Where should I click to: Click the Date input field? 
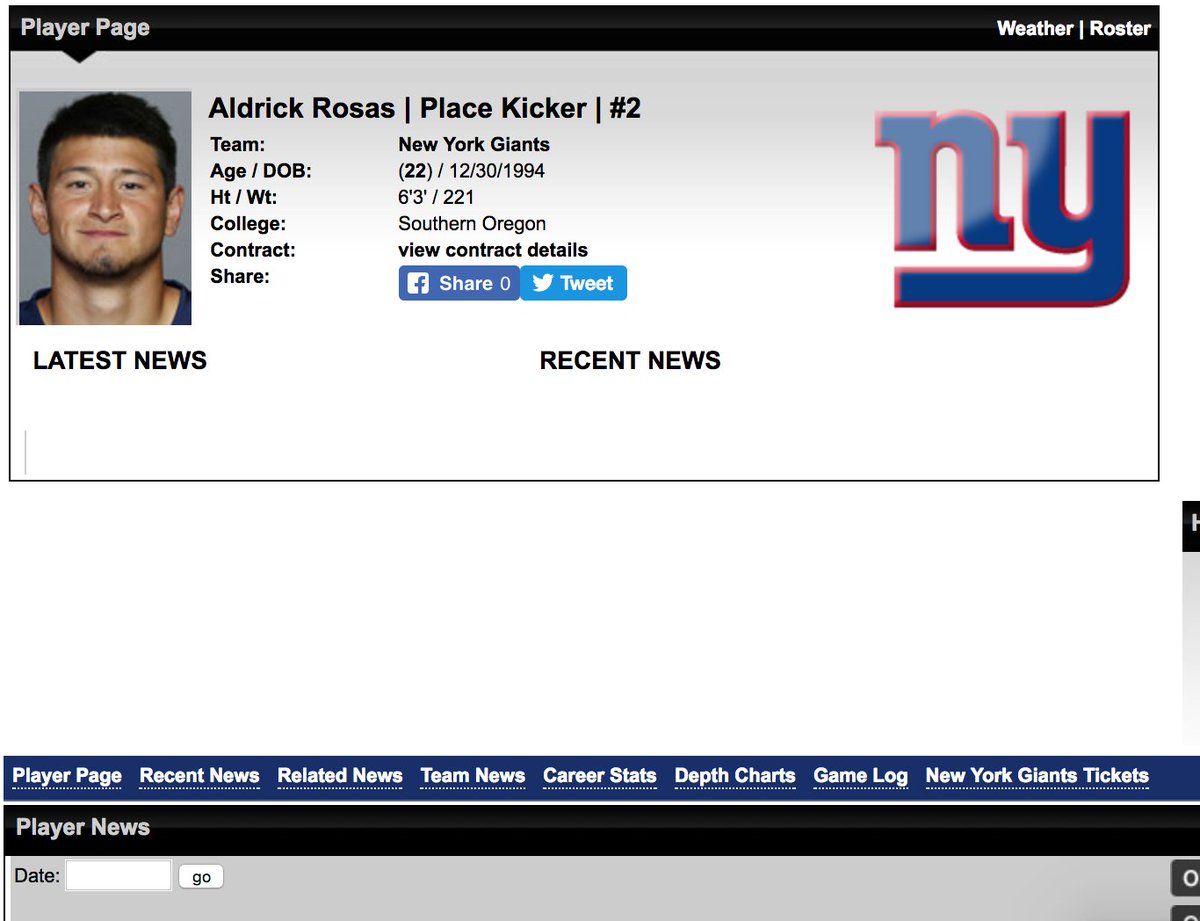[119, 876]
